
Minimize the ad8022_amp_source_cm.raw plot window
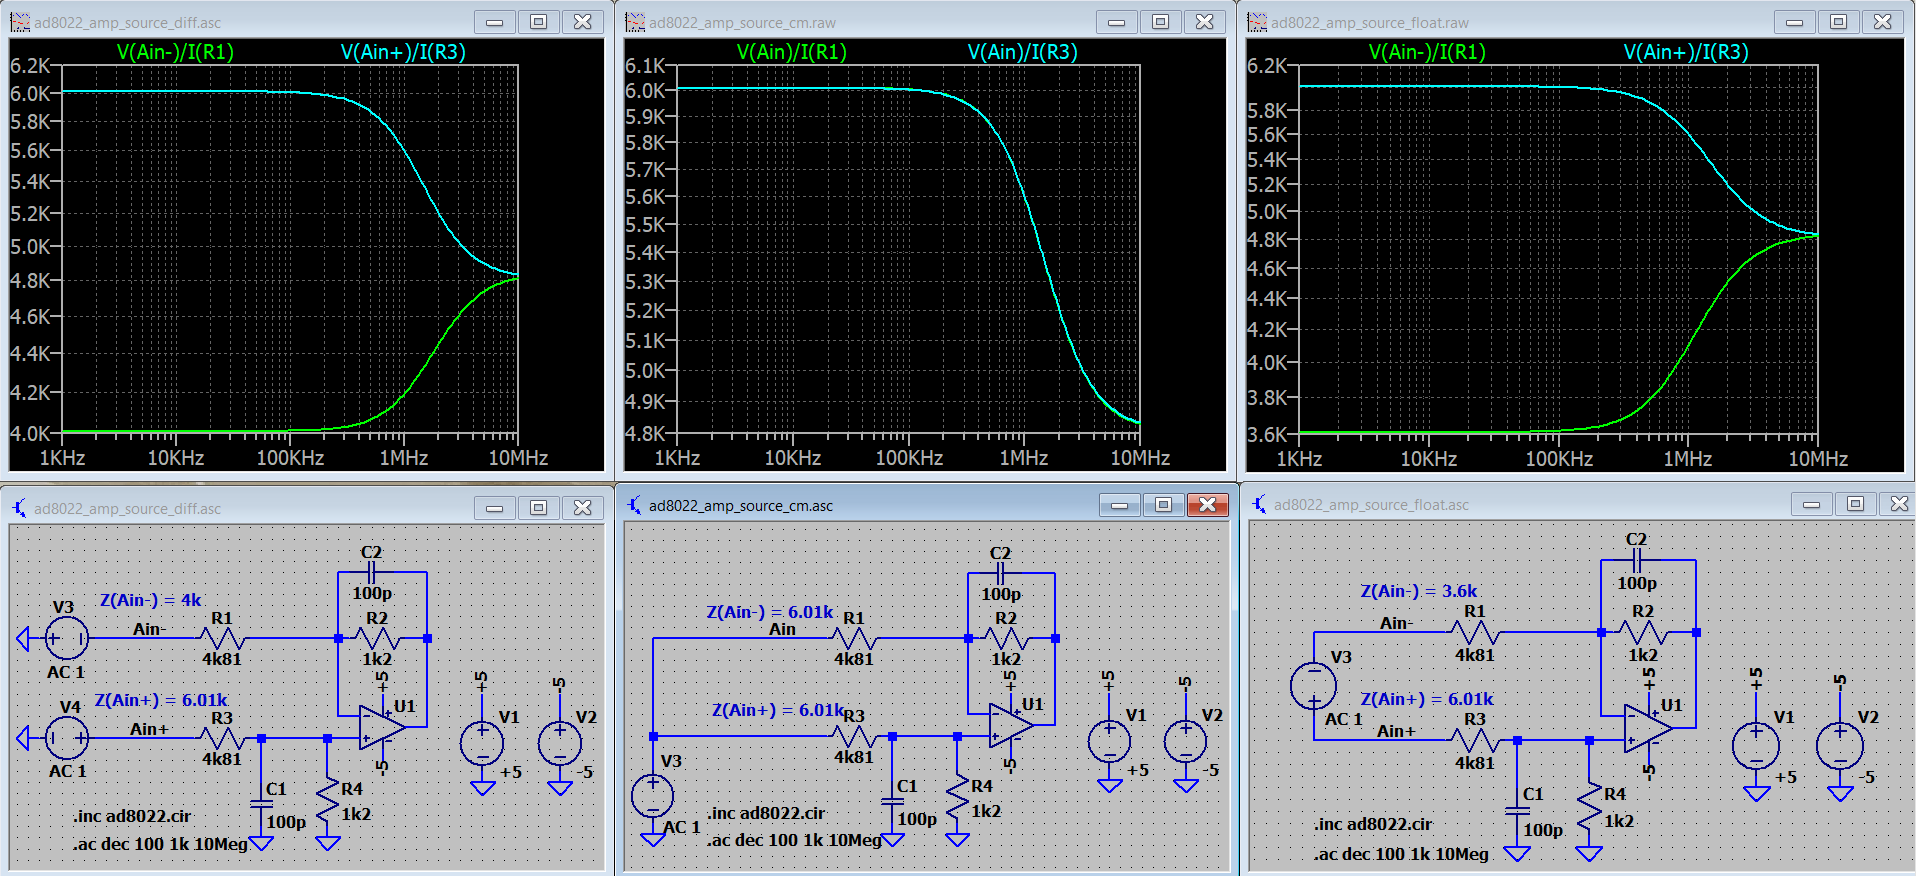pyautogui.click(x=1117, y=22)
